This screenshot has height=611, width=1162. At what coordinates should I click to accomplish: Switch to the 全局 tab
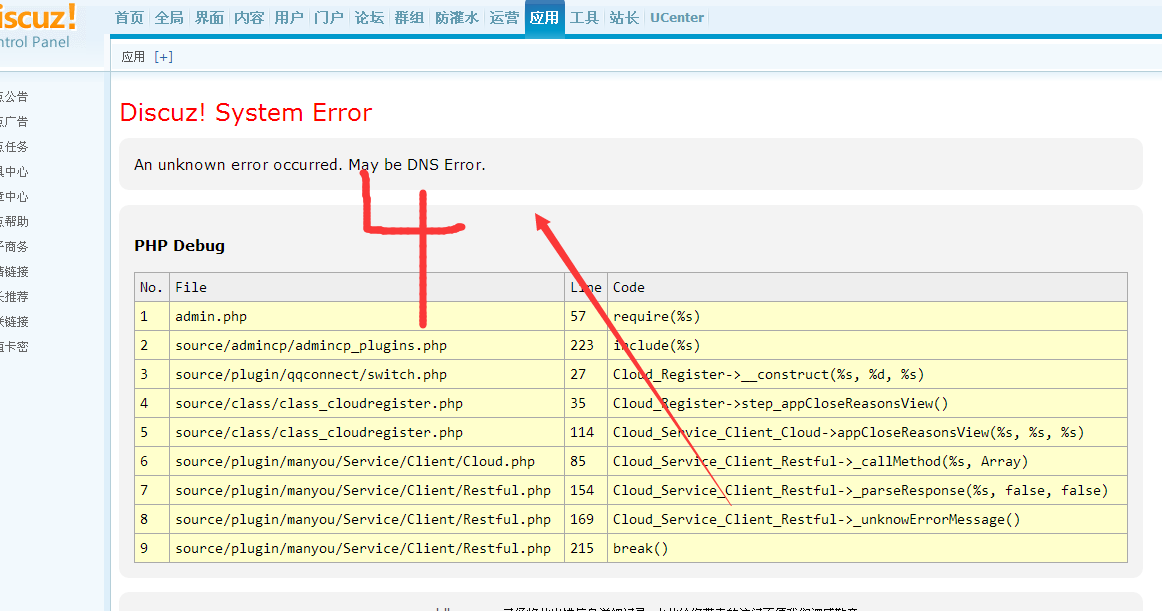169,18
